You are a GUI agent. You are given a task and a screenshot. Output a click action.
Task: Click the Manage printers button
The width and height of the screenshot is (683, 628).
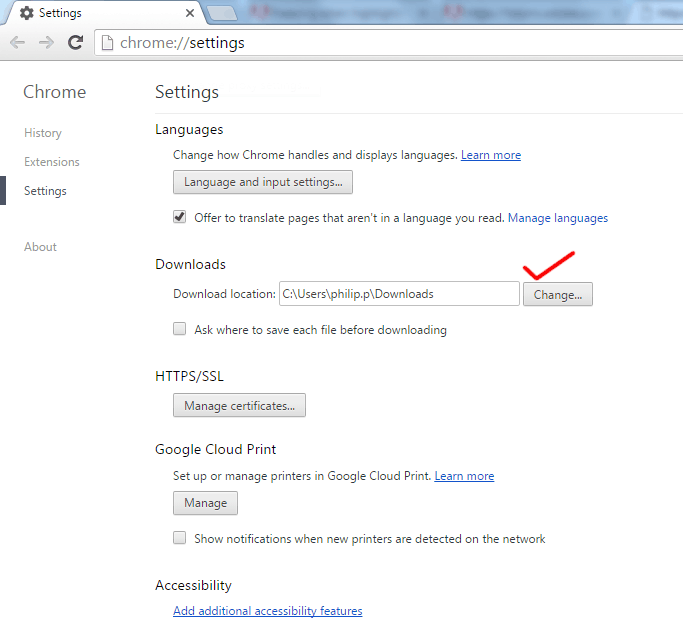coord(206,503)
